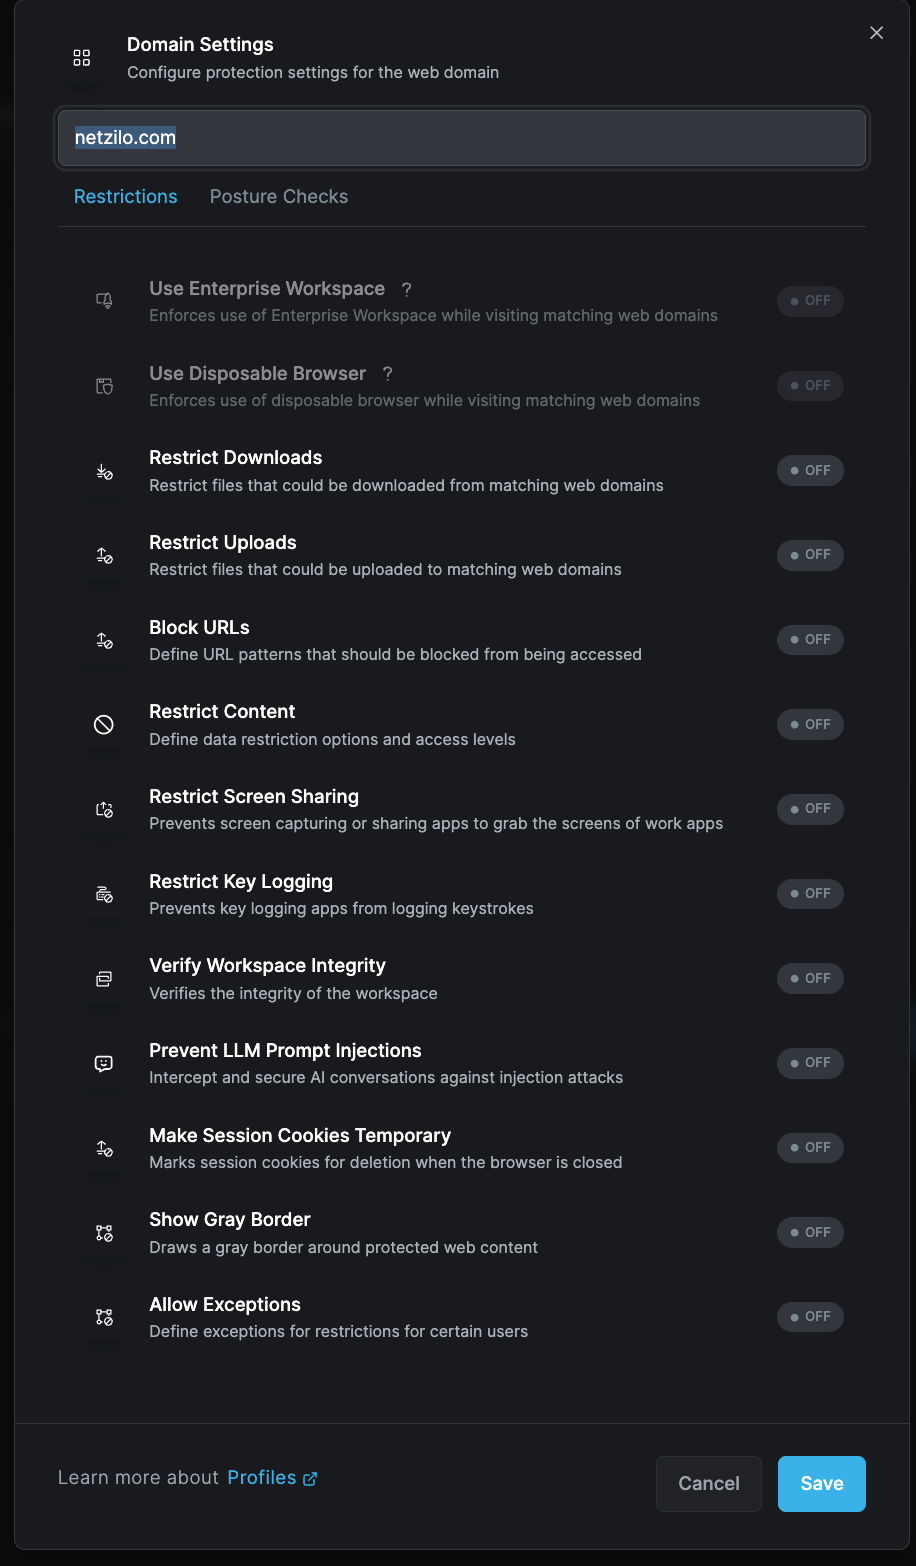Click the Prevent LLM Prompt Injections icon
The width and height of the screenshot is (916, 1566).
point(104,1063)
